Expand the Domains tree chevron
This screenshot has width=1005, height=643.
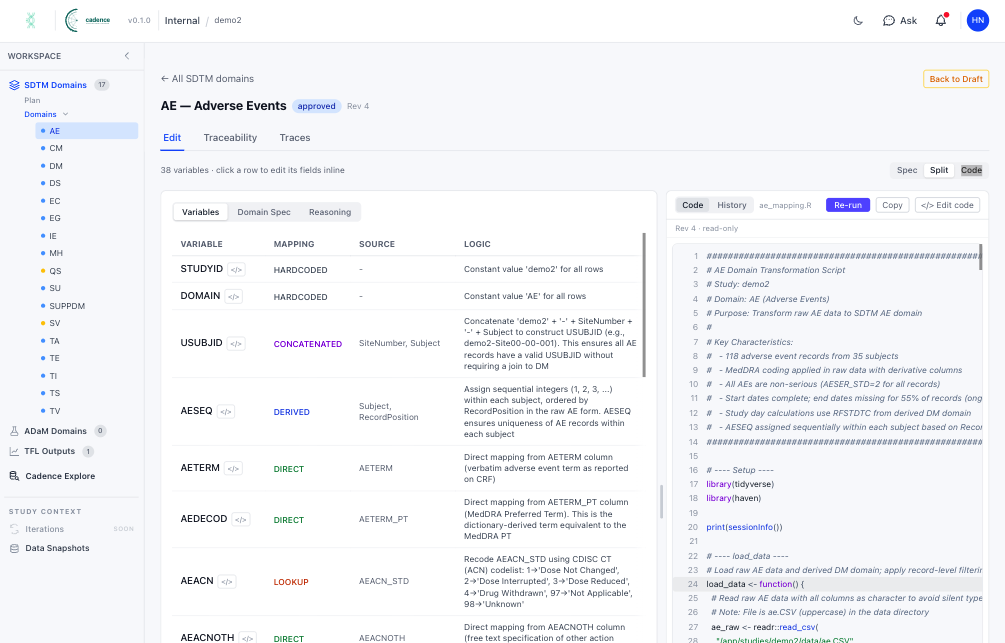click(x=65, y=114)
